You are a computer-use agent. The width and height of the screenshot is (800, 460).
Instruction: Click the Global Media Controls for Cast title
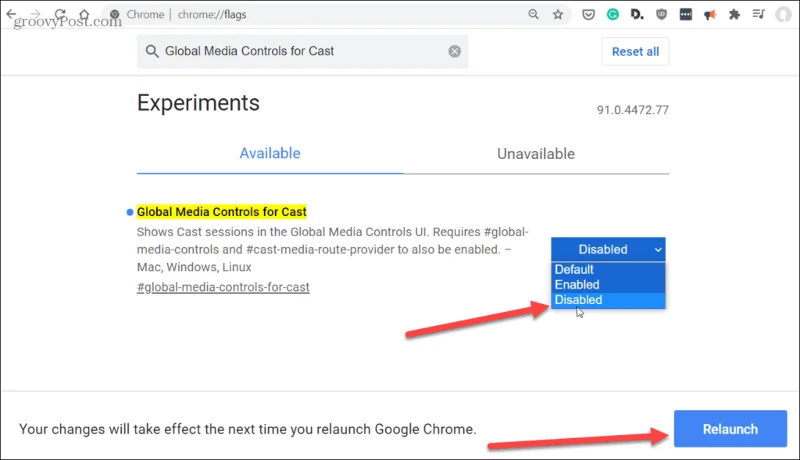click(x=221, y=212)
